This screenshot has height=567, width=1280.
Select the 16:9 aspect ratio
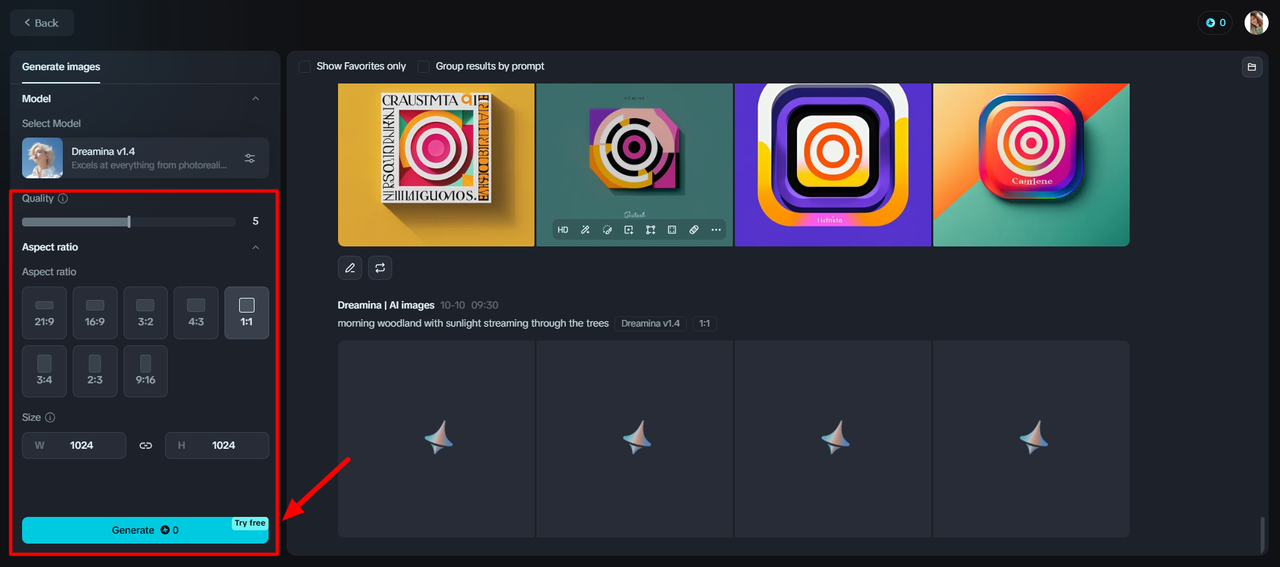pyautogui.click(x=95, y=313)
